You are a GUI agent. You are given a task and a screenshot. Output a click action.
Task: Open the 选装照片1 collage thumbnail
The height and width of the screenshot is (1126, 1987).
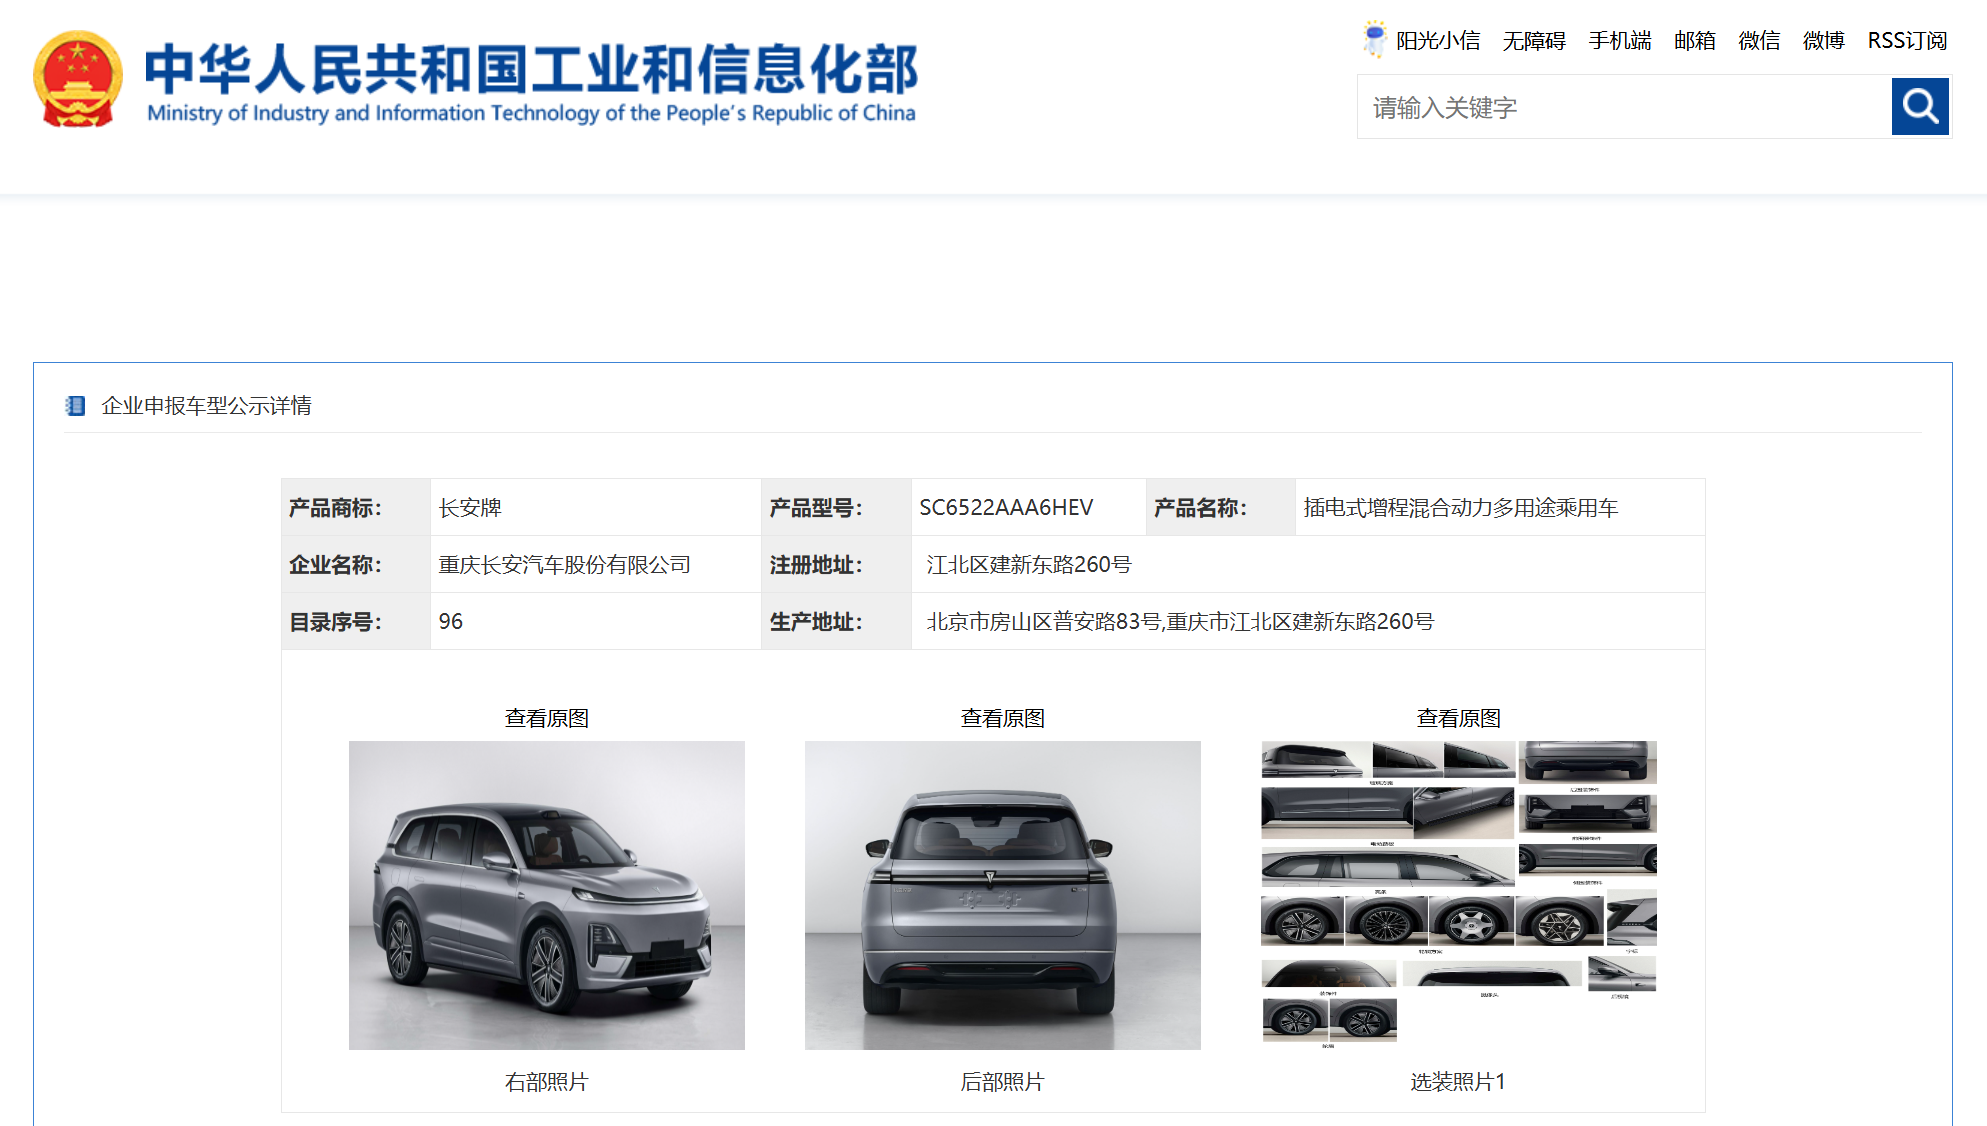[x=1458, y=895]
